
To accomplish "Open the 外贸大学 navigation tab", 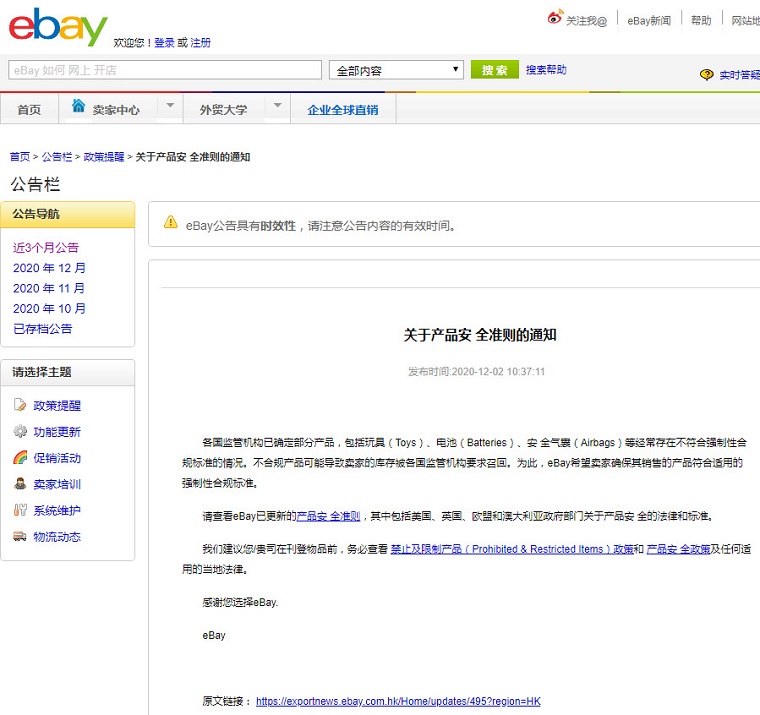I will click(x=223, y=110).
